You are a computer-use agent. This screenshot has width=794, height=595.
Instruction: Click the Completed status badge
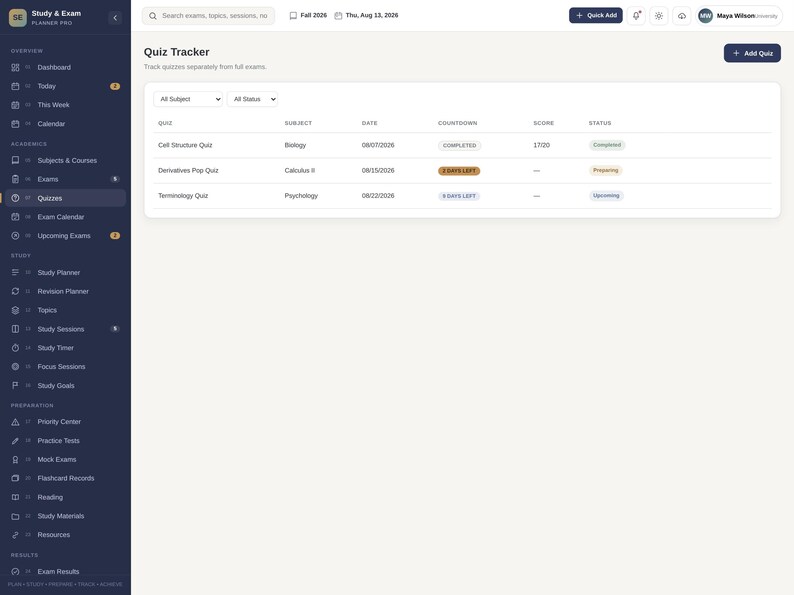pyautogui.click(x=607, y=145)
